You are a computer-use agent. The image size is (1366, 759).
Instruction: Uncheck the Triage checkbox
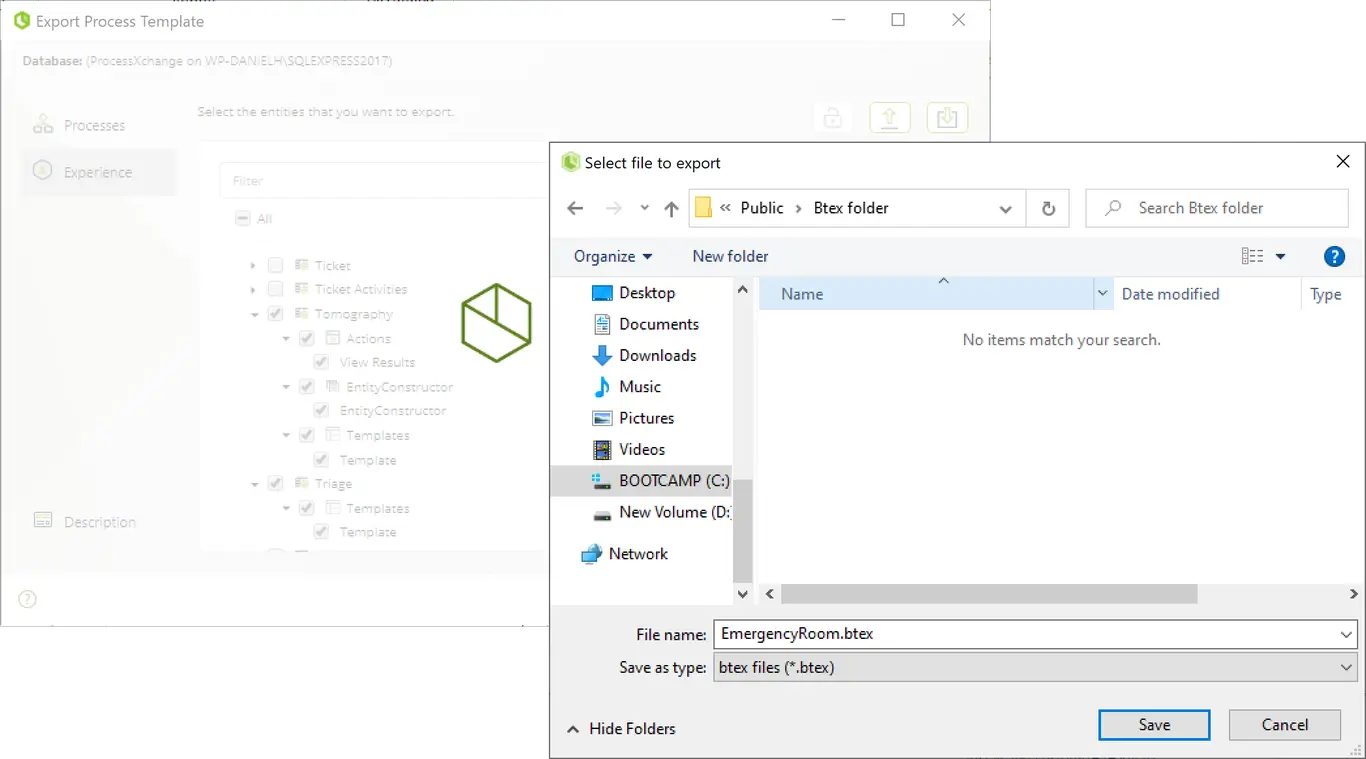275,483
